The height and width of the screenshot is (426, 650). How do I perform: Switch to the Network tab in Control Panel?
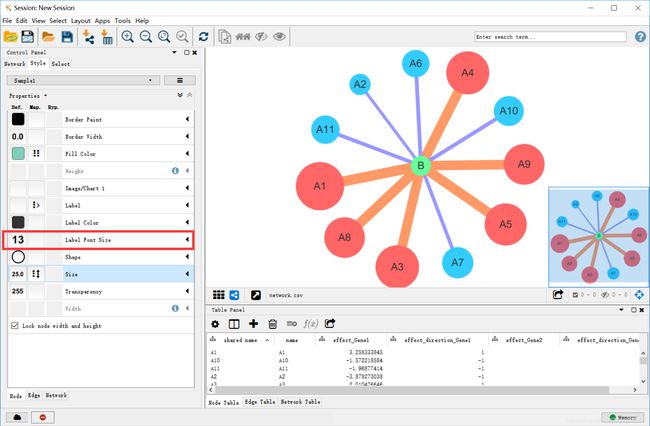click(15, 64)
